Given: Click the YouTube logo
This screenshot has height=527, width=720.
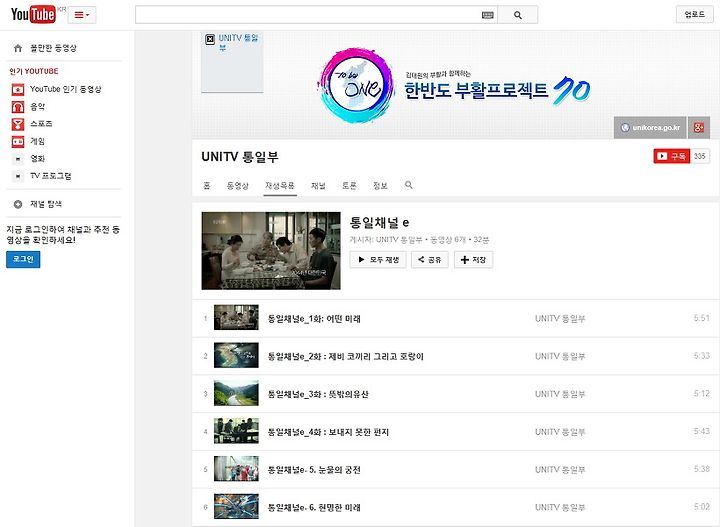Looking at the screenshot, I should pos(33,15).
